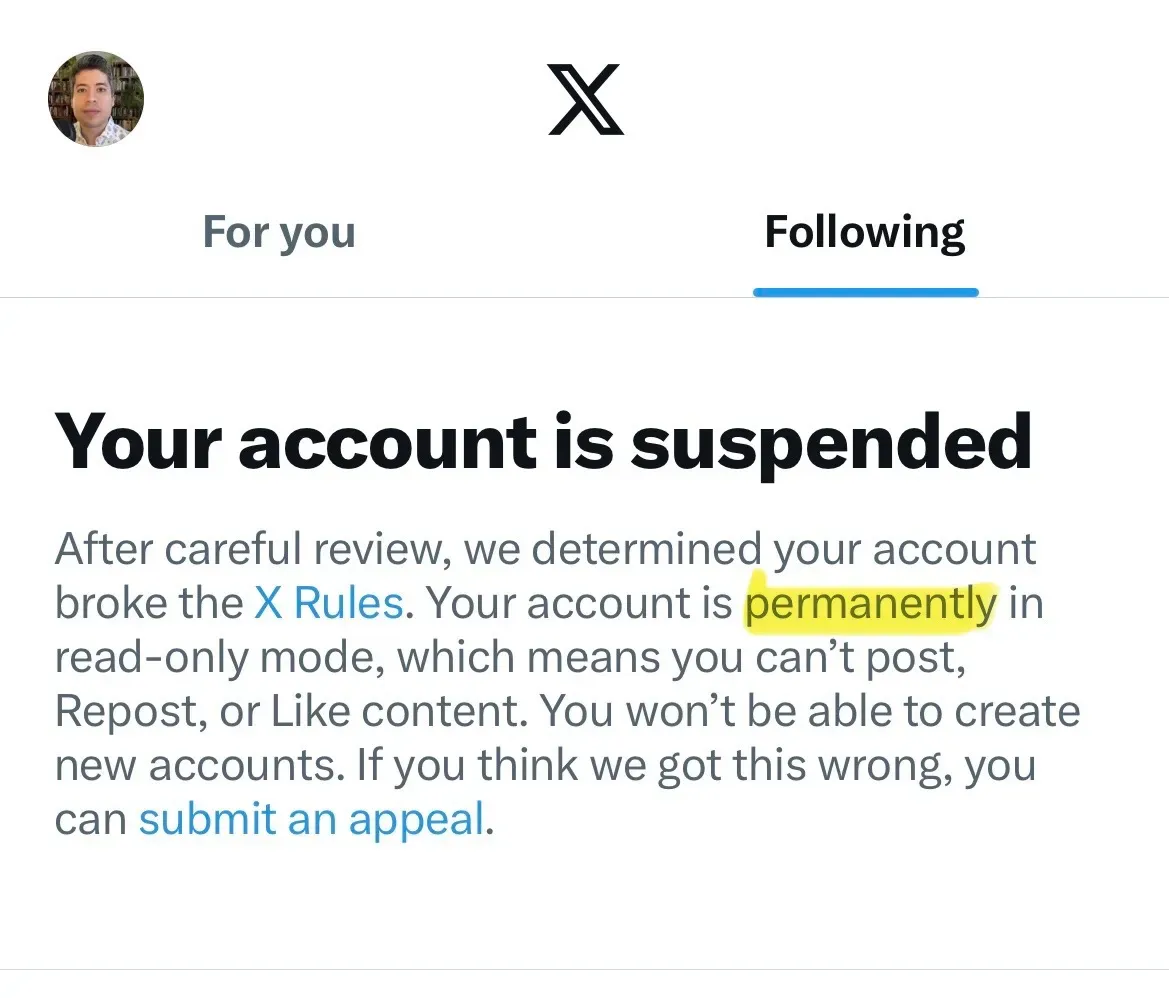Select the Following tab

point(865,233)
